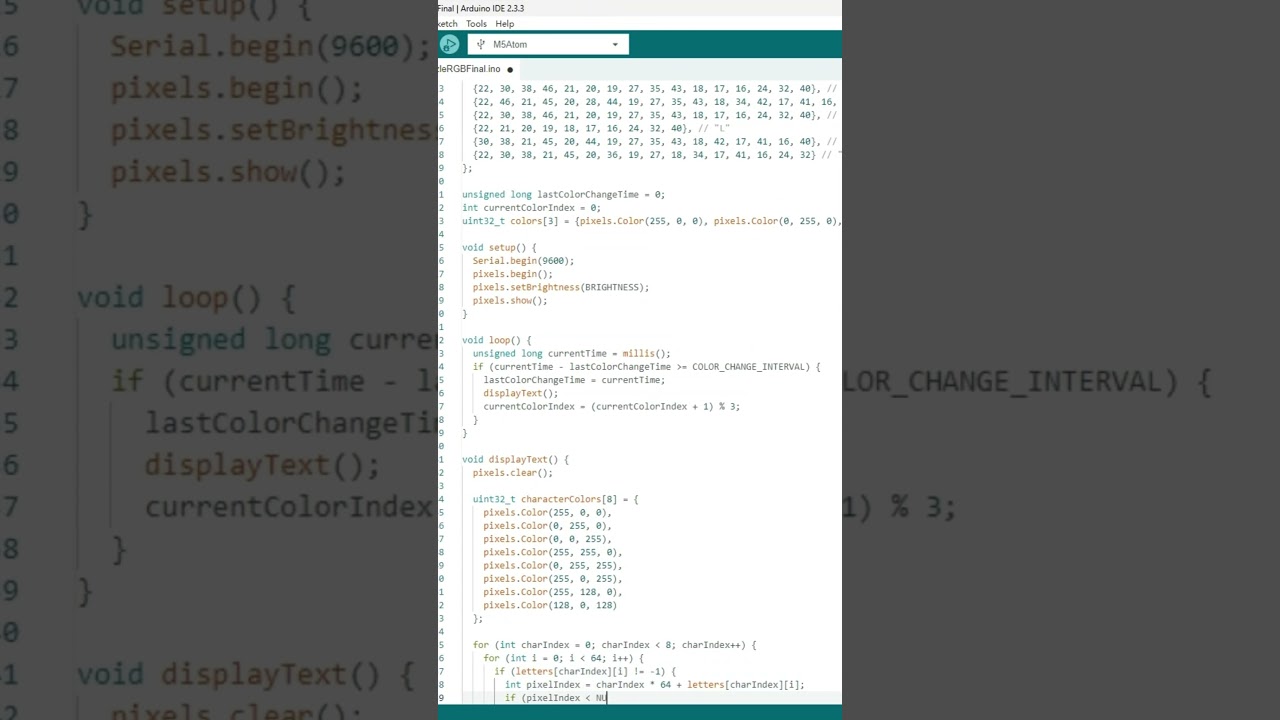The height and width of the screenshot is (720, 1280).
Task: Click the Arduino IDE 2.3.3 title text
Action: tap(492, 8)
